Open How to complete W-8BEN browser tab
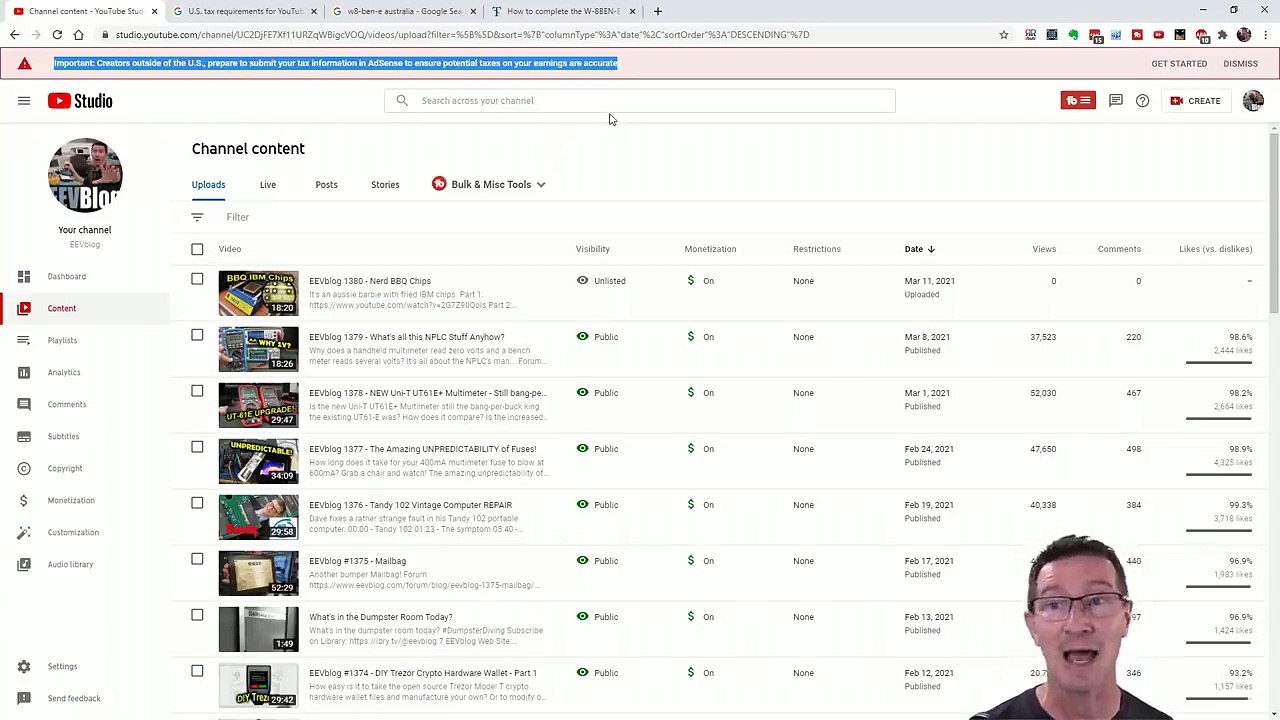This screenshot has width=1280, height=720. 564,11
